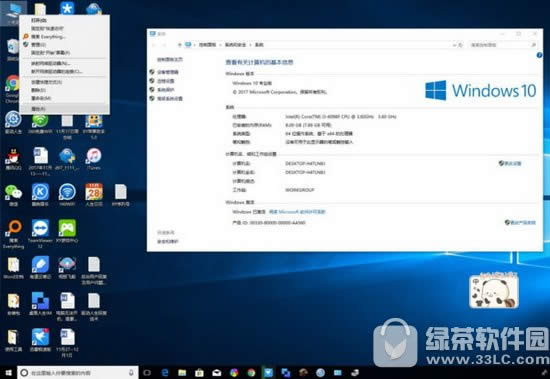Image resolution: width=550 pixels, height=379 pixels.
Task: Open 远程设置 link in System sidebar
Action: [x=165, y=81]
